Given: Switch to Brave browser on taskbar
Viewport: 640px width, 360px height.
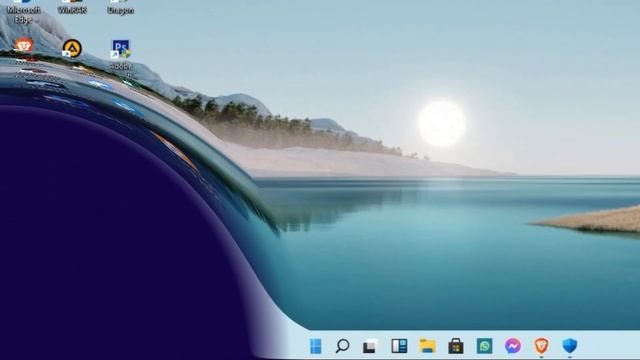Looking at the screenshot, I should (x=541, y=346).
